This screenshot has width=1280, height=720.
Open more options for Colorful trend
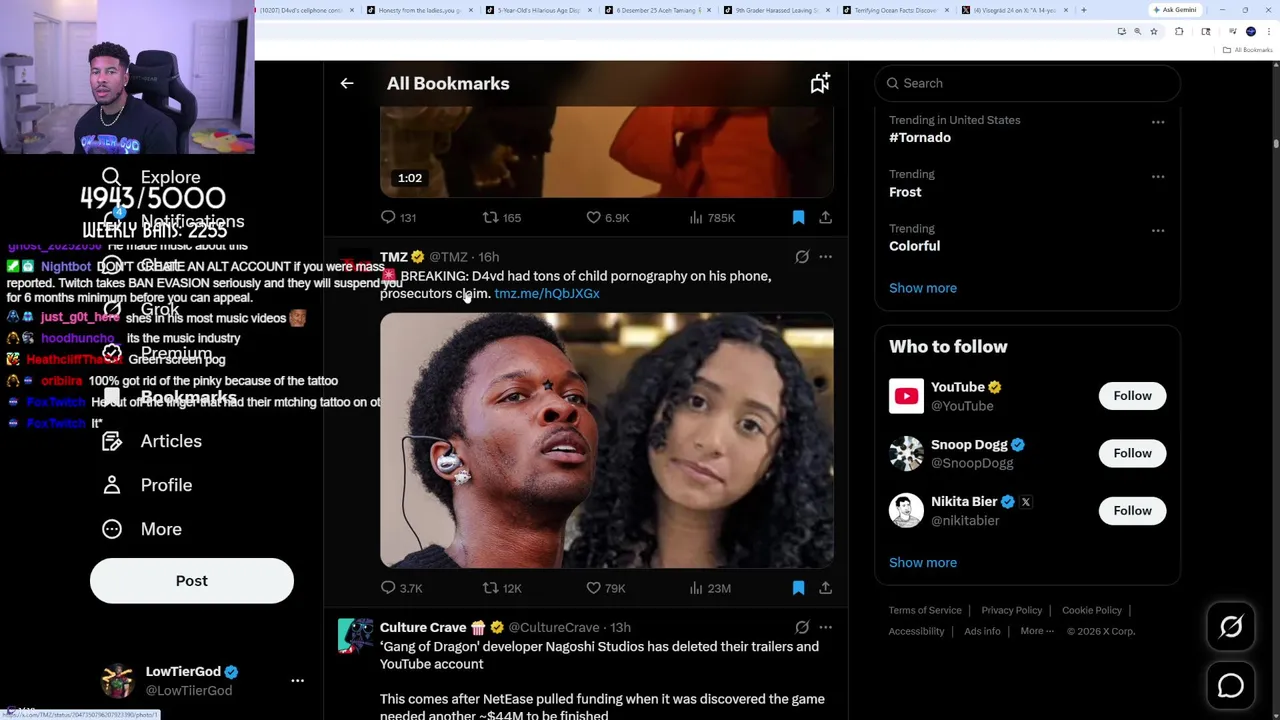[1158, 230]
